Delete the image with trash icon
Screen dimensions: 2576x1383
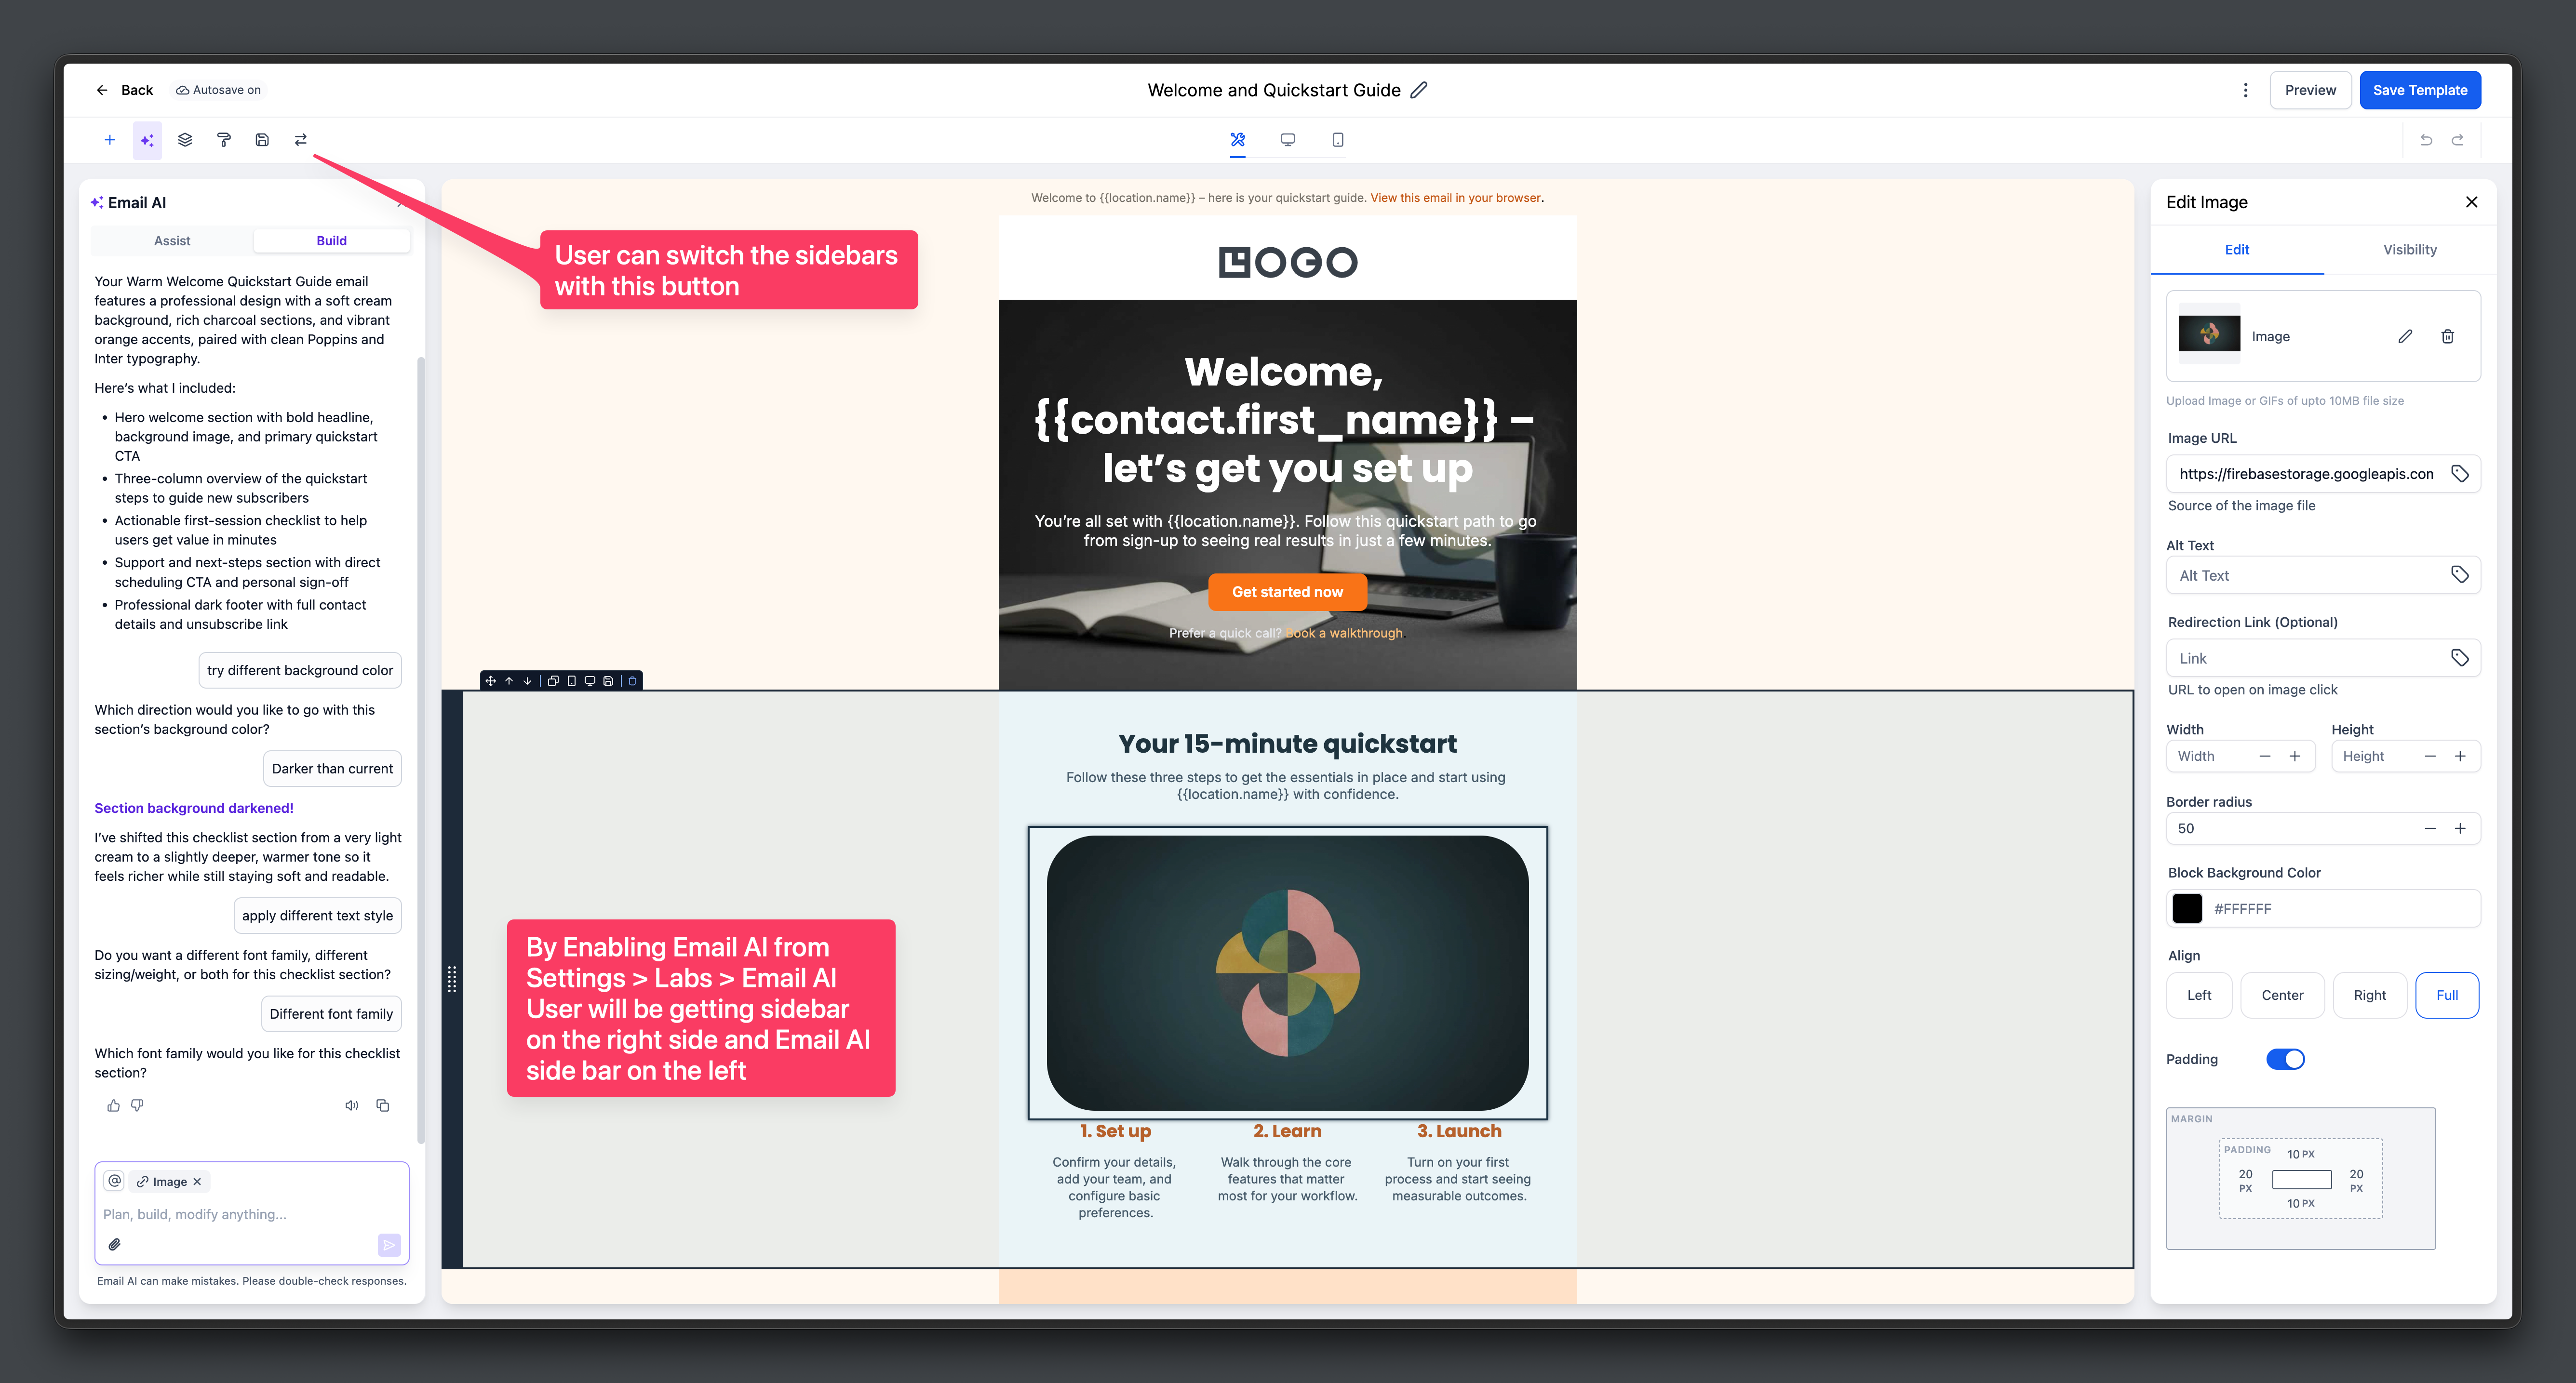pyautogui.click(x=2448, y=336)
